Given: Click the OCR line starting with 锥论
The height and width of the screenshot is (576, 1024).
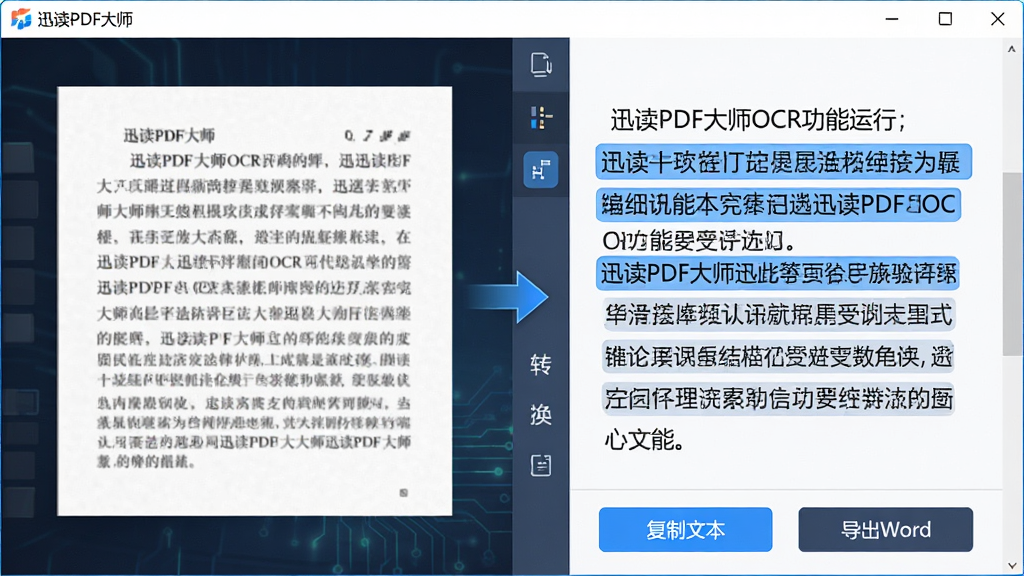Looking at the screenshot, I should tap(778, 357).
